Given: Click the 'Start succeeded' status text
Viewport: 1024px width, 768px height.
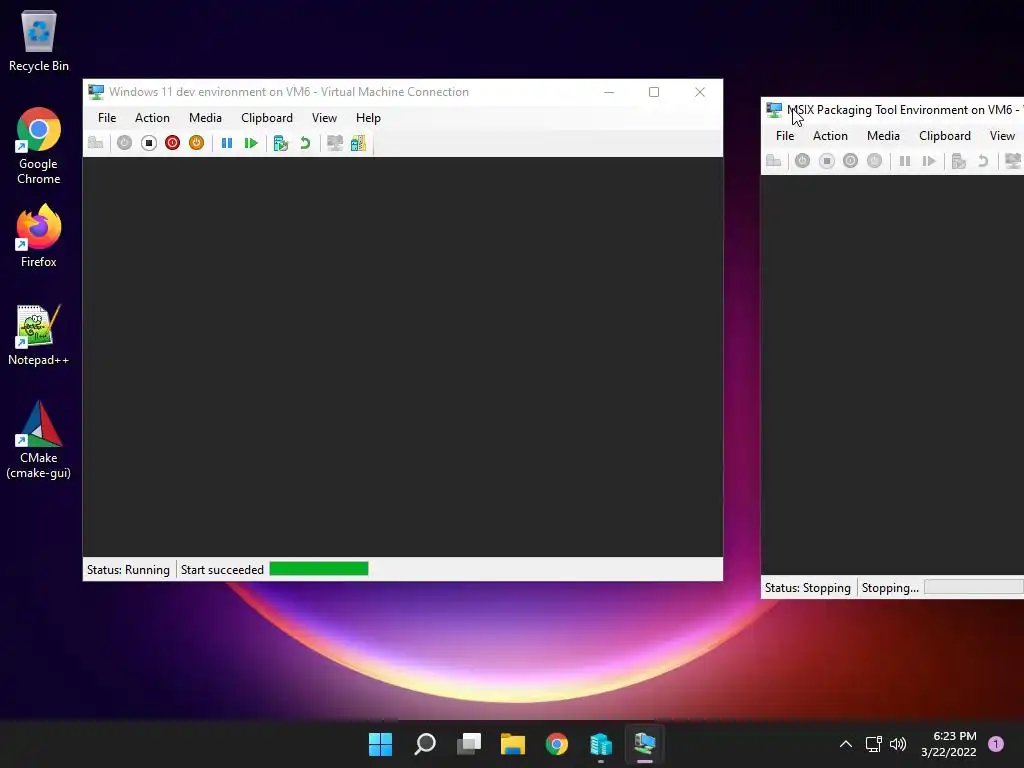Looking at the screenshot, I should [x=222, y=569].
